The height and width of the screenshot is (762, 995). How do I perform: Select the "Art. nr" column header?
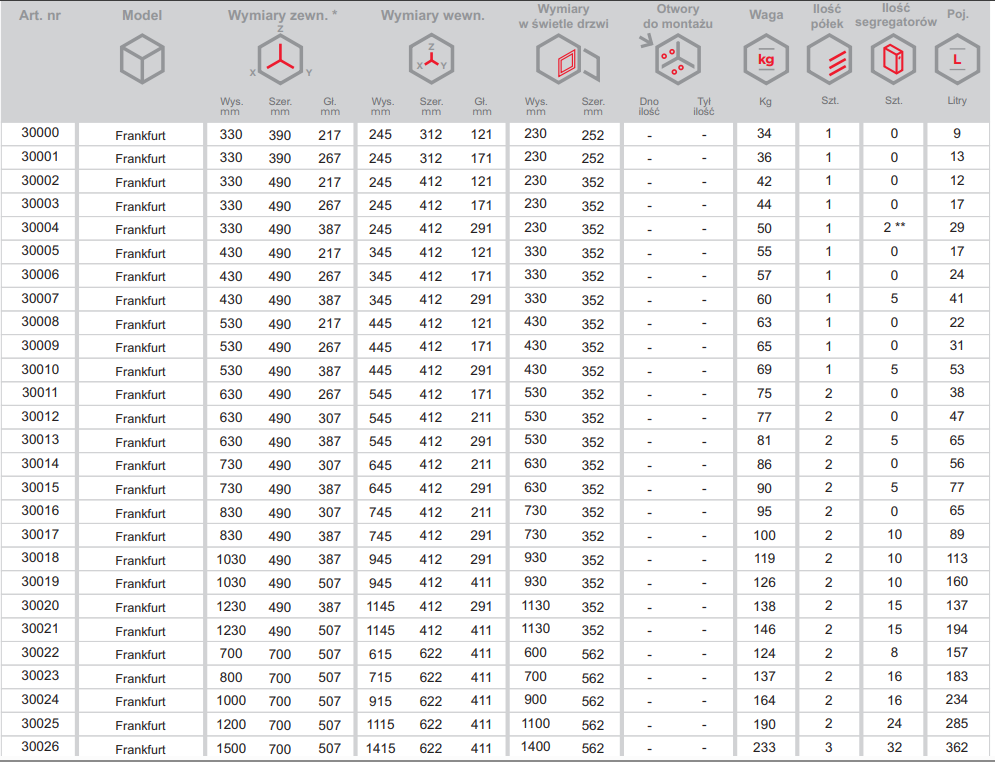click(x=40, y=16)
